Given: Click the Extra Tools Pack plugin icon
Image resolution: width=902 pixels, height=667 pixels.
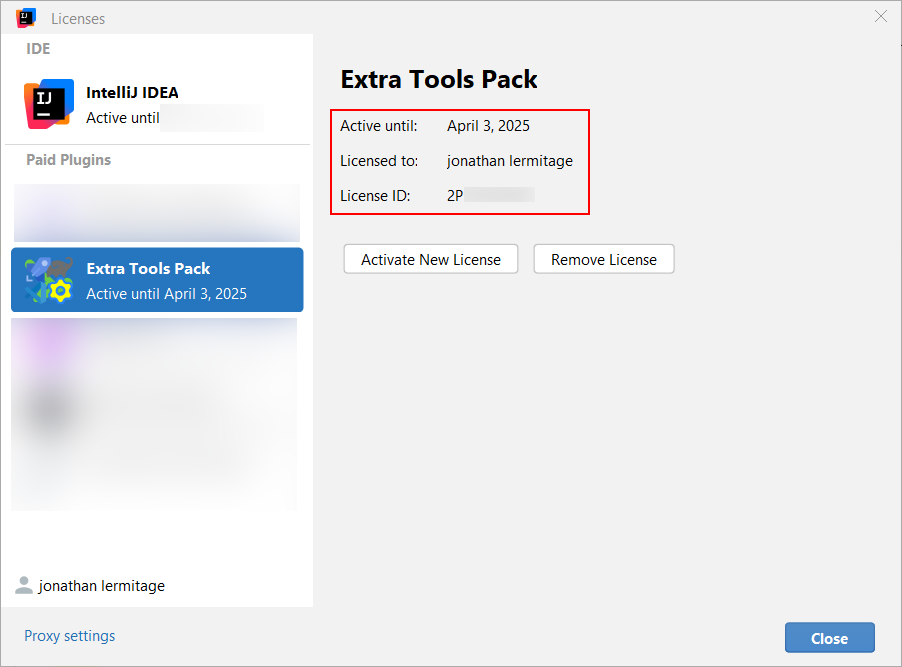Looking at the screenshot, I should [x=49, y=280].
